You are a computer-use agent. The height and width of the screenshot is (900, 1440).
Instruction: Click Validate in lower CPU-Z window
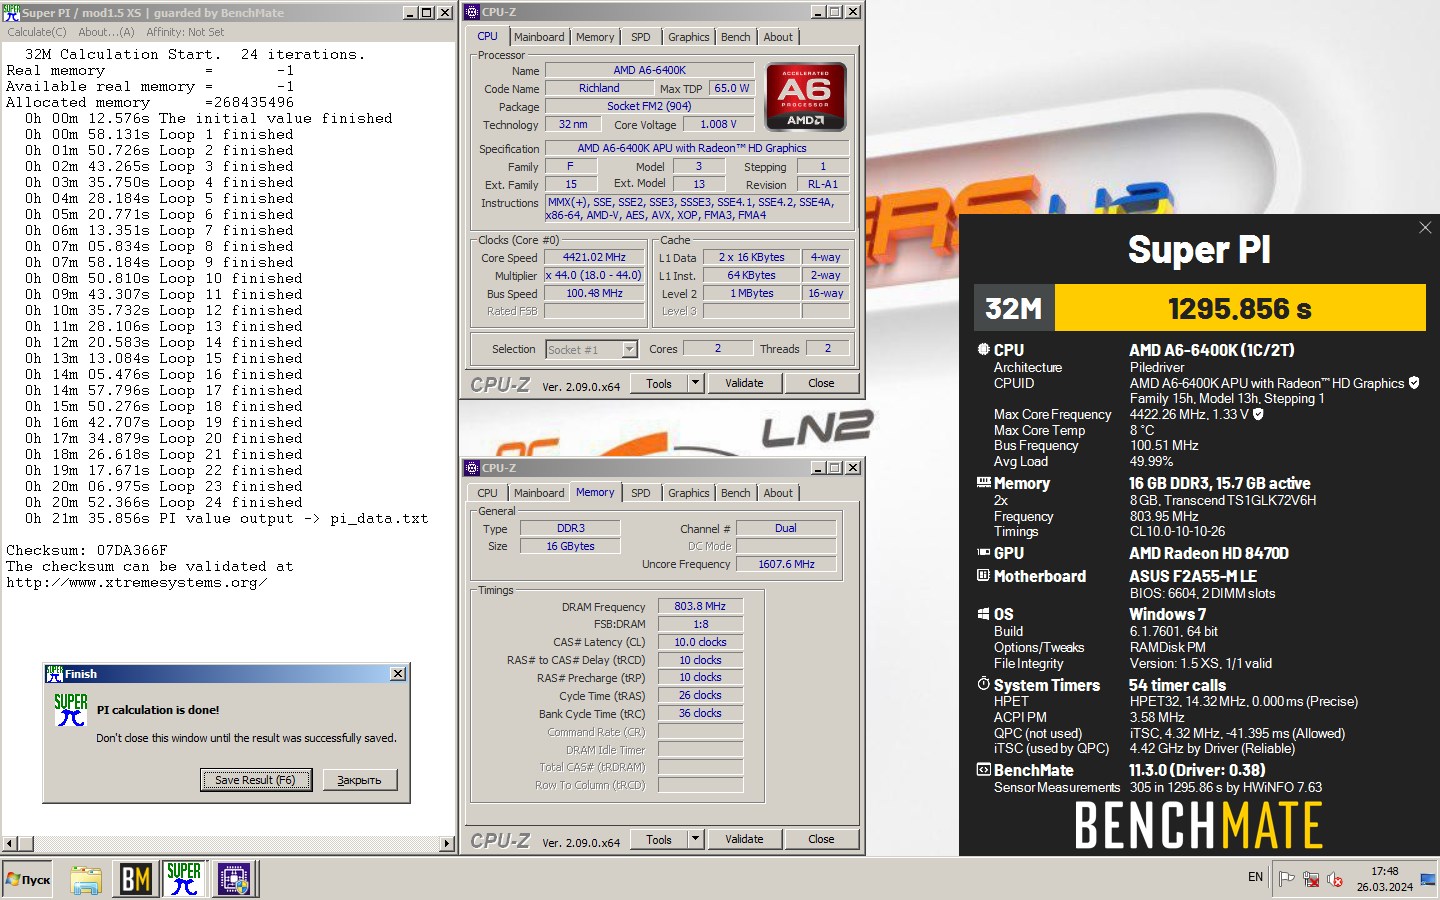pos(744,839)
